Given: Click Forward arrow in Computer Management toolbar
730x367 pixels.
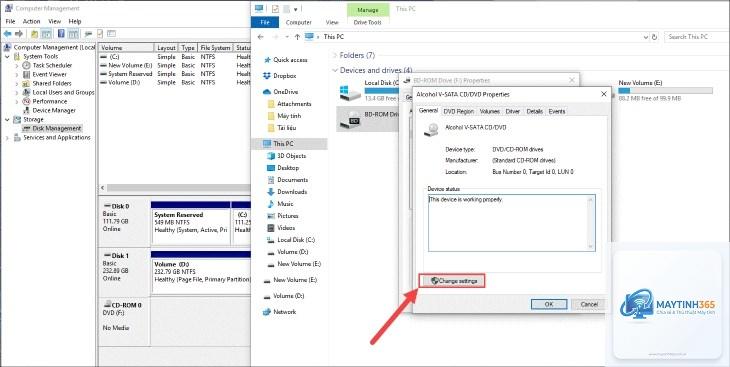Looking at the screenshot, I should (x=19, y=34).
